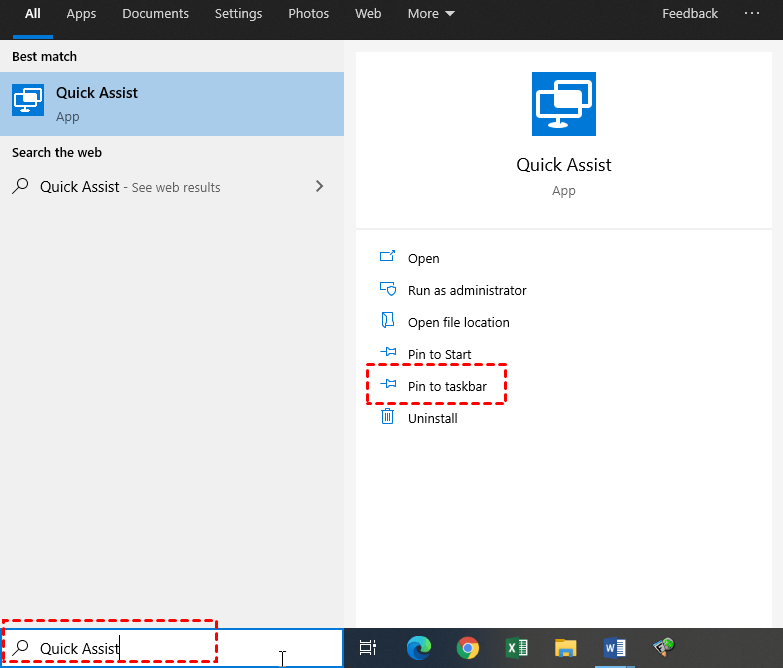Click the Feedback button
This screenshot has width=783, height=668.
pyautogui.click(x=690, y=14)
